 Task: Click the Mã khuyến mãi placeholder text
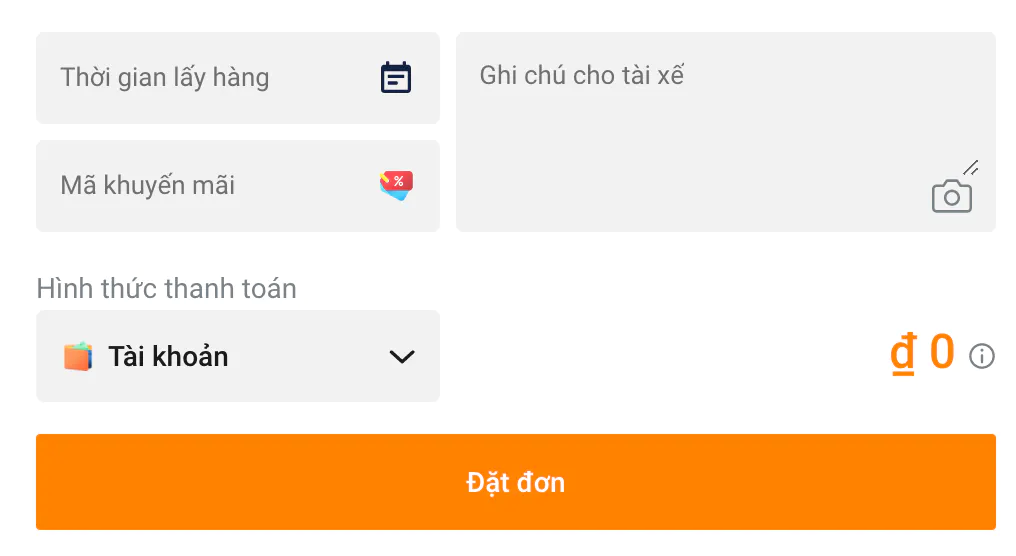148,186
